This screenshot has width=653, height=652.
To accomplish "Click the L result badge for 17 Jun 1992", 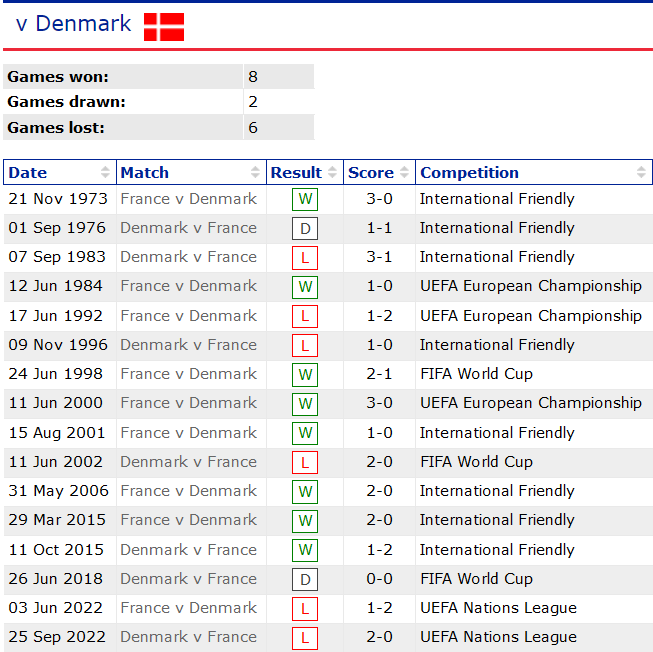I will 305,316.
